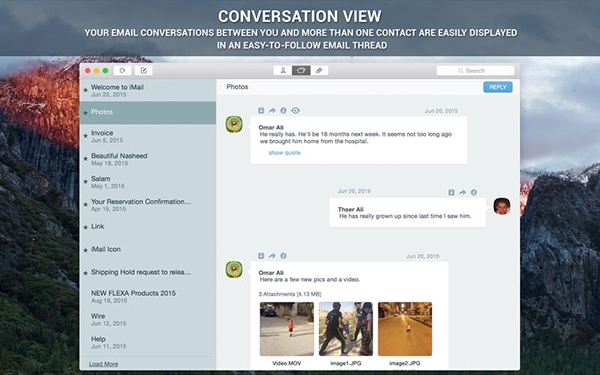Open the Welcome to iMail email
Screen dimensions: 600x375
[x=148, y=90]
